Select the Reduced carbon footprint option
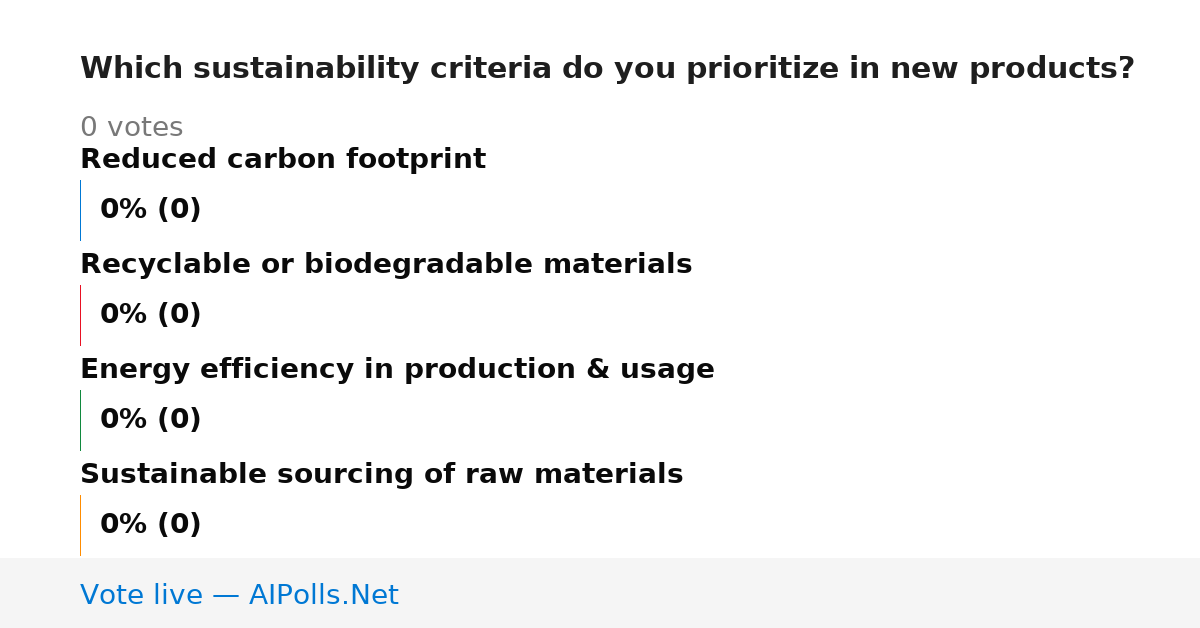This screenshot has width=1200, height=628. [x=283, y=159]
